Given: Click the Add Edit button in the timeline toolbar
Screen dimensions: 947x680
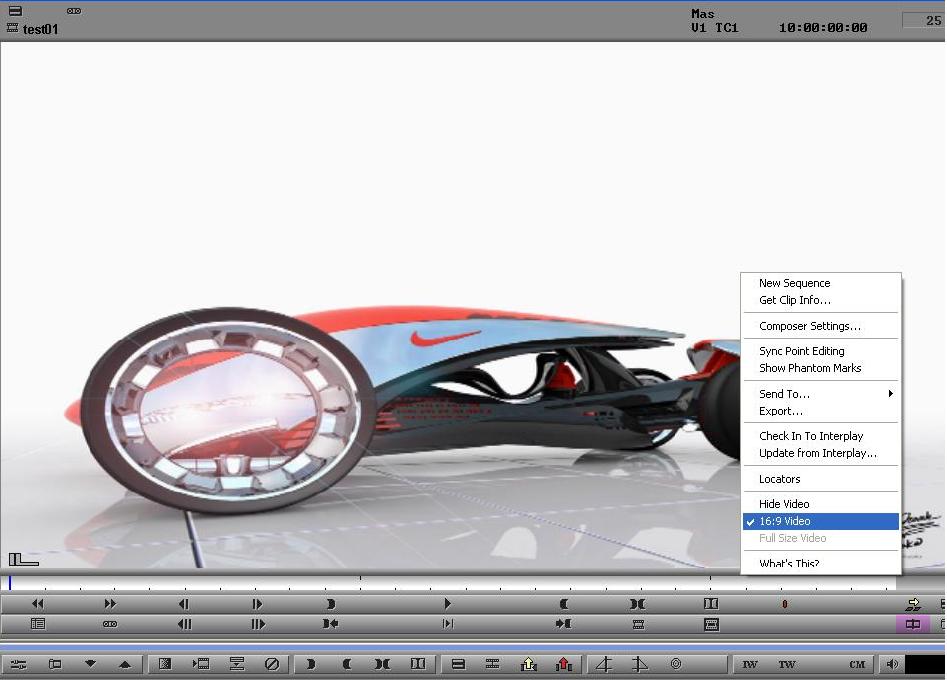Looking at the screenshot, I should [458, 664].
